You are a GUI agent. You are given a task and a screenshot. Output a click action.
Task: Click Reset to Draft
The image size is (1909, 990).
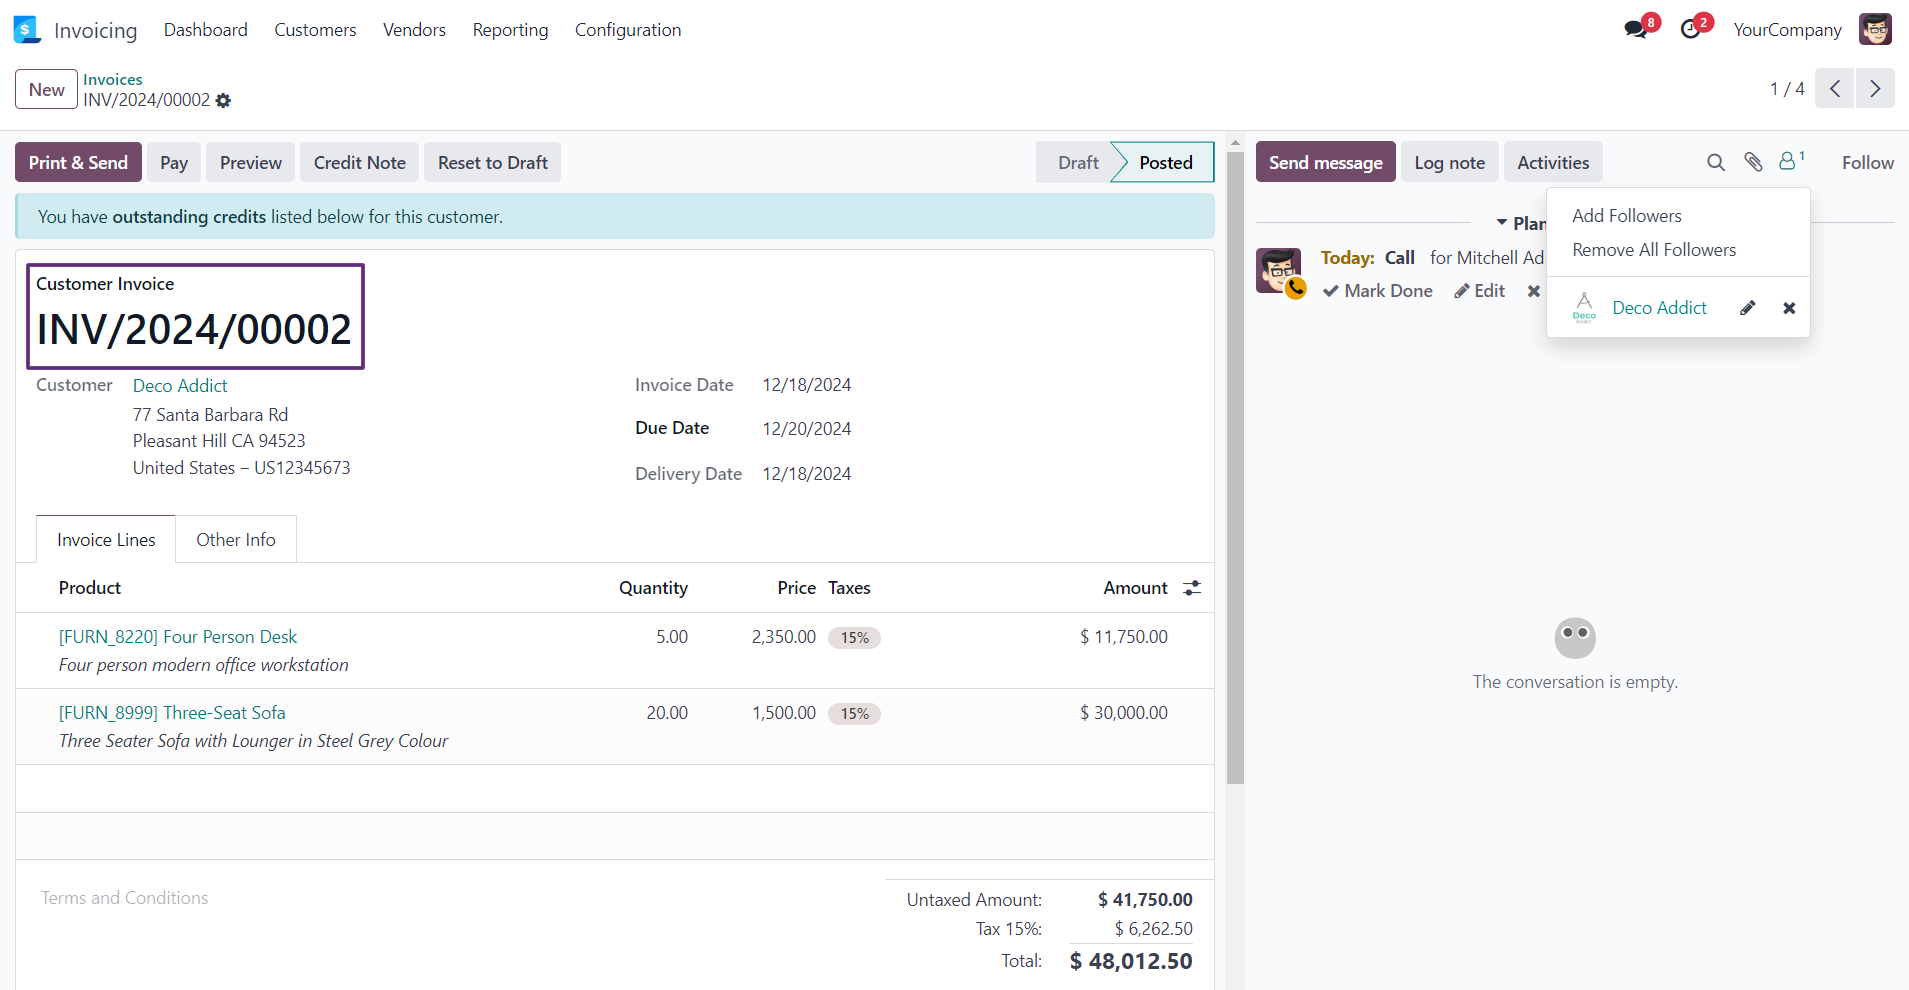click(492, 162)
